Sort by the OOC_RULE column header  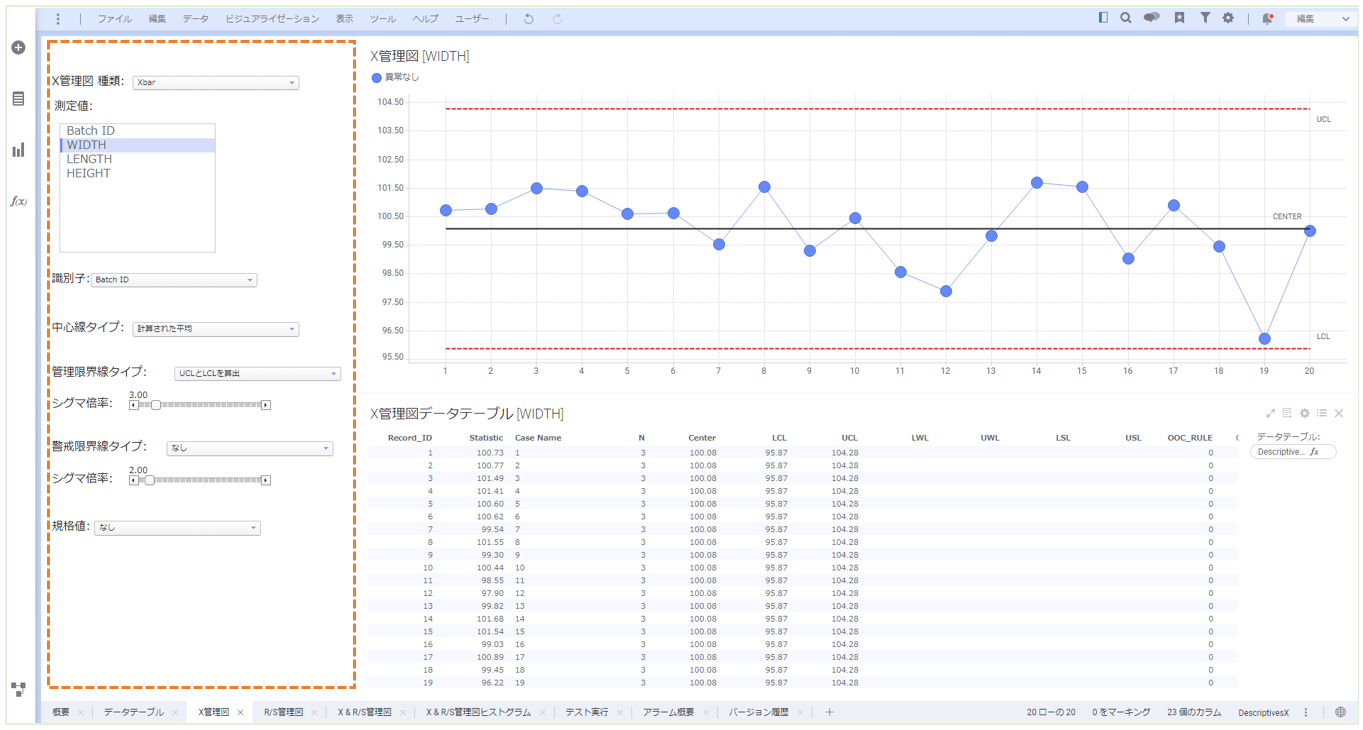tap(1190, 438)
